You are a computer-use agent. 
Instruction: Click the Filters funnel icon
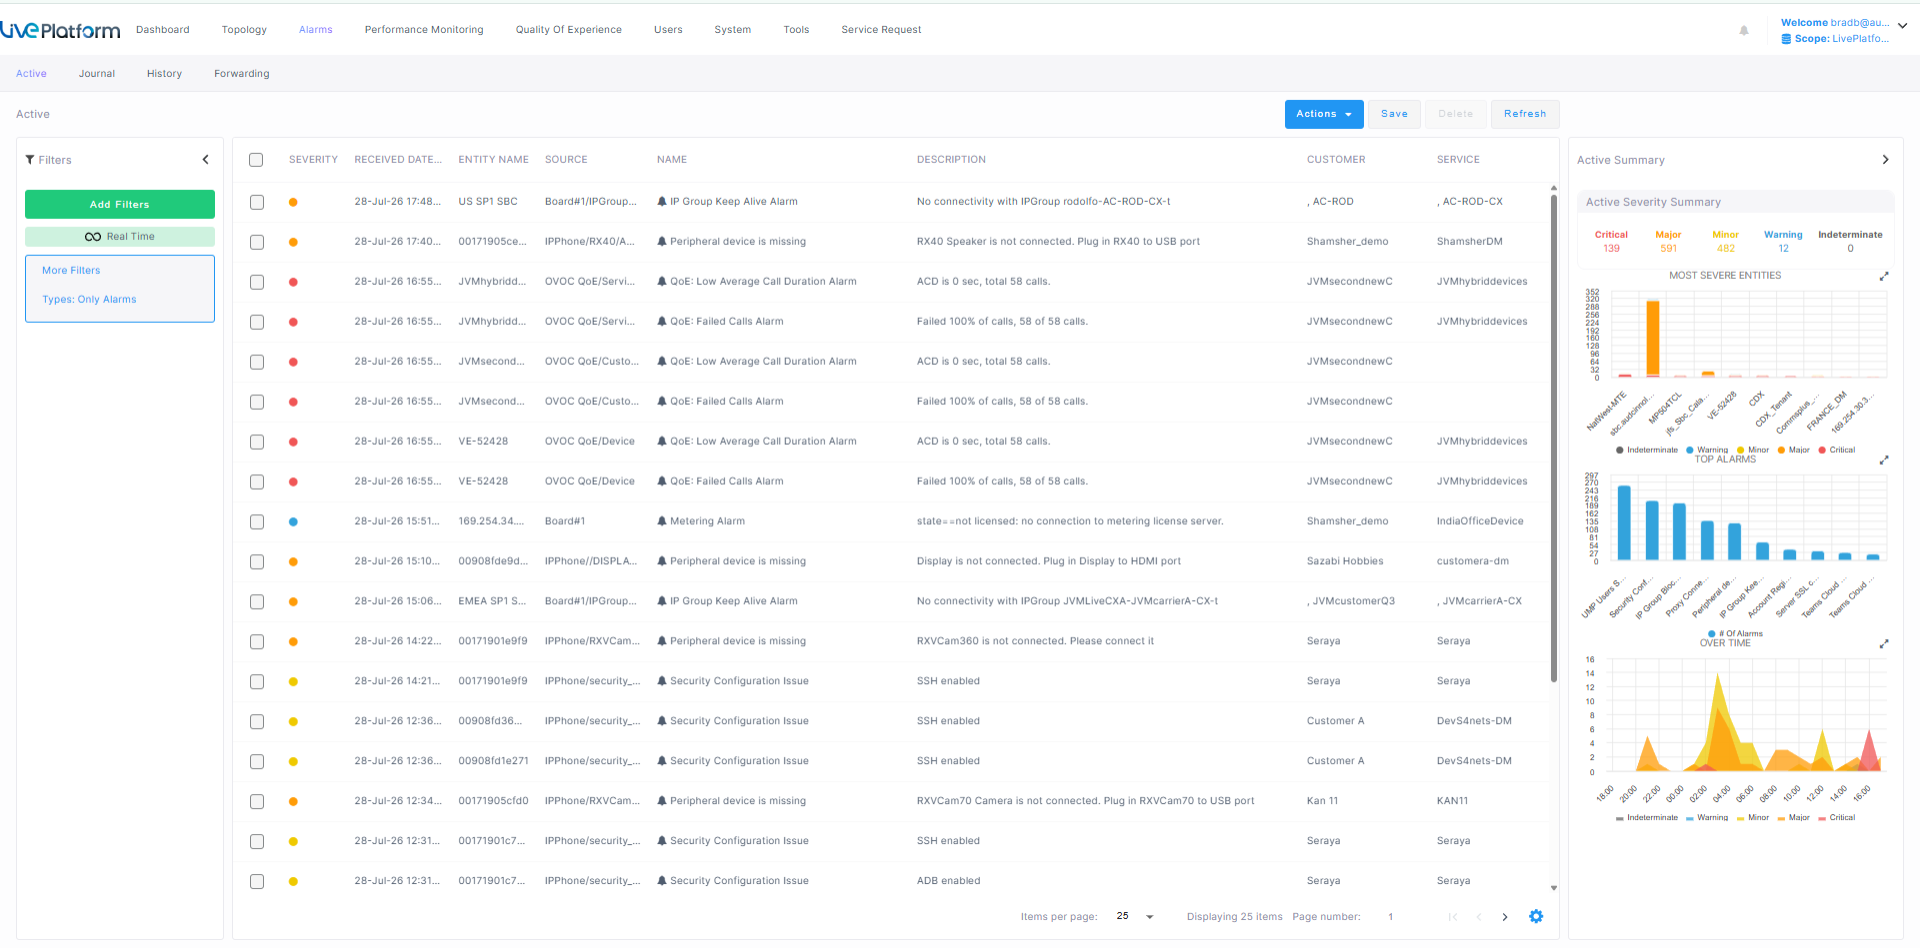point(30,160)
